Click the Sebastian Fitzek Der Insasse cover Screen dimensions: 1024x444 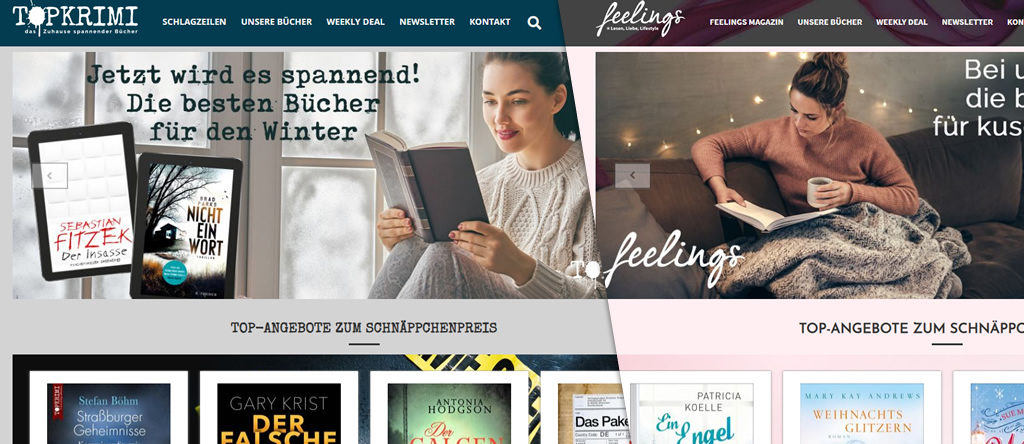(x=83, y=201)
